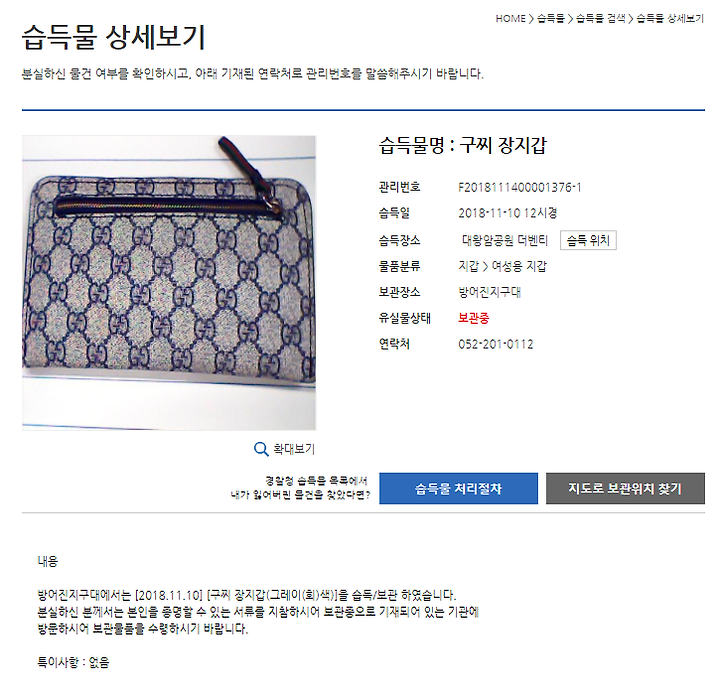Select the 관리번호 value F2018111400001376-1
Image resolution: width=720 pixels, height=698 pixels.
(520, 187)
